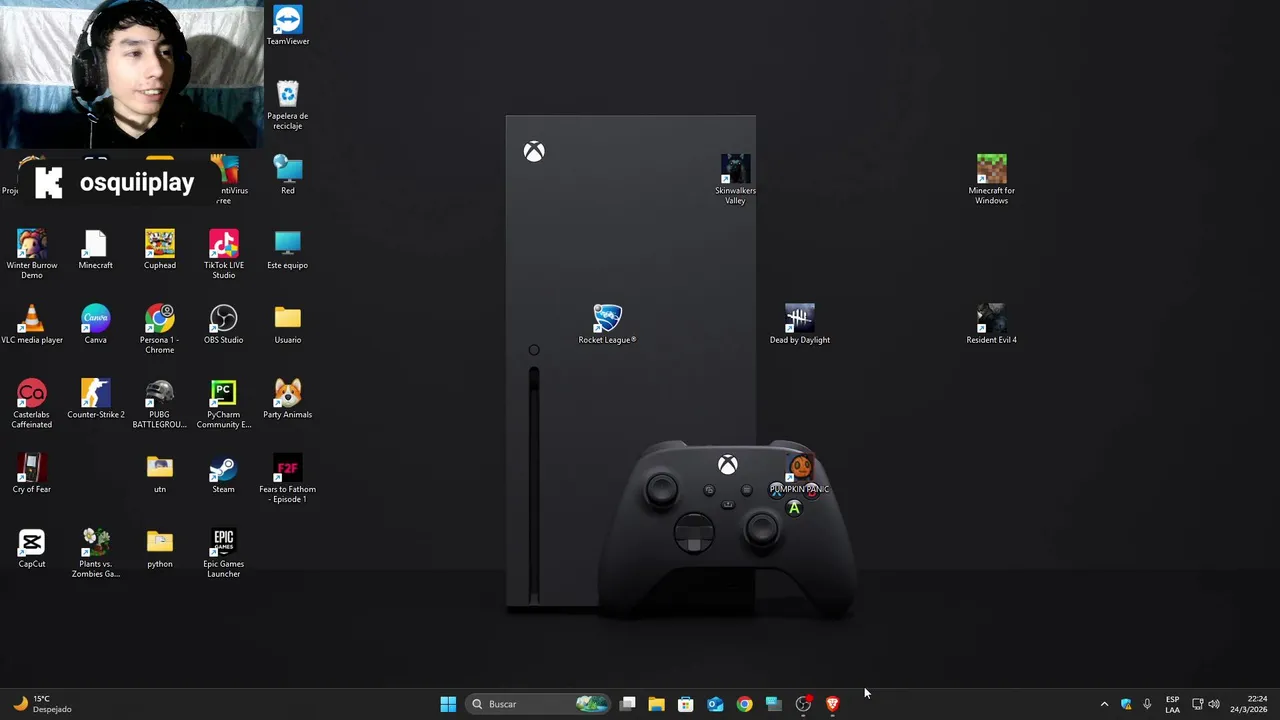The height and width of the screenshot is (720, 1280).
Task: Launch Dead by Daylight shortcut
Action: click(x=799, y=324)
